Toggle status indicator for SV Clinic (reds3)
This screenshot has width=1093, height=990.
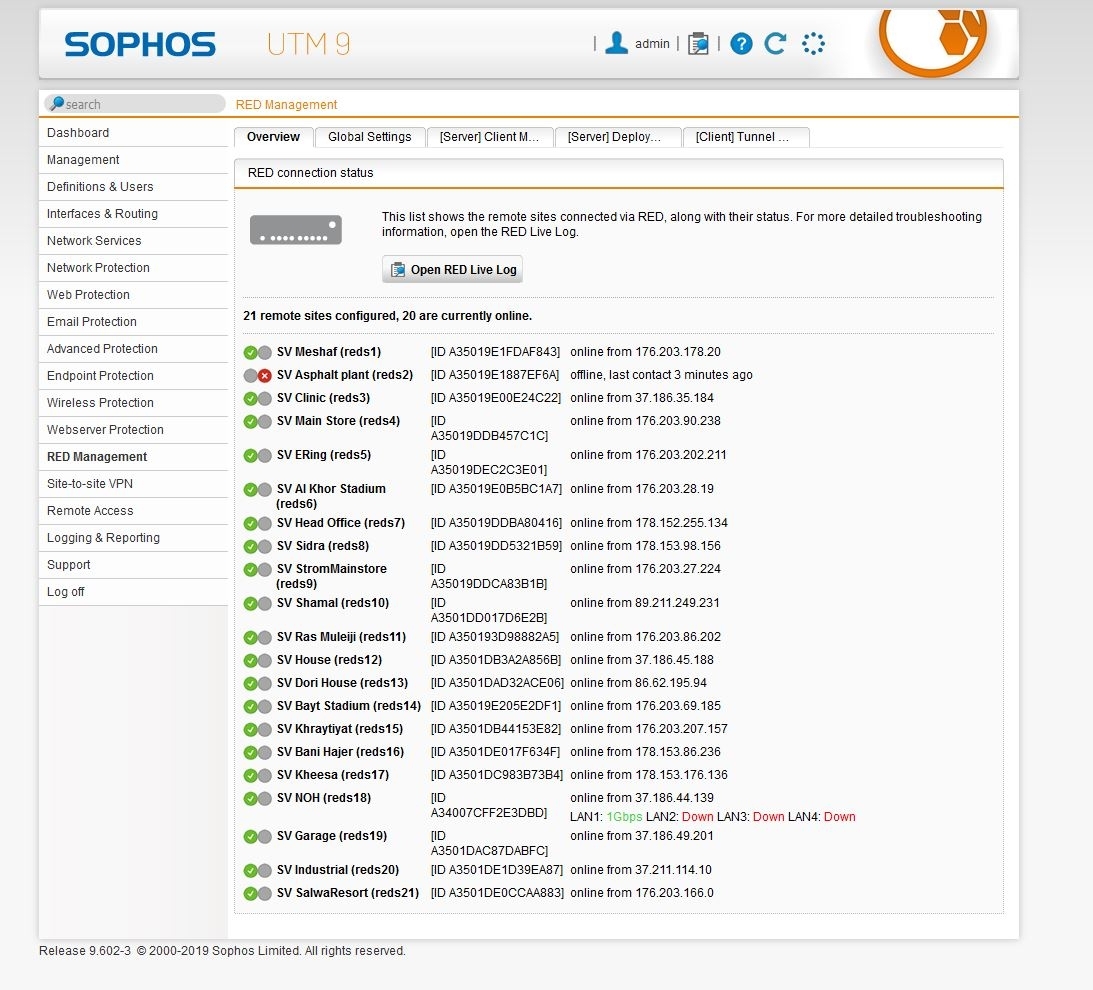pyautogui.click(x=251, y=399)
